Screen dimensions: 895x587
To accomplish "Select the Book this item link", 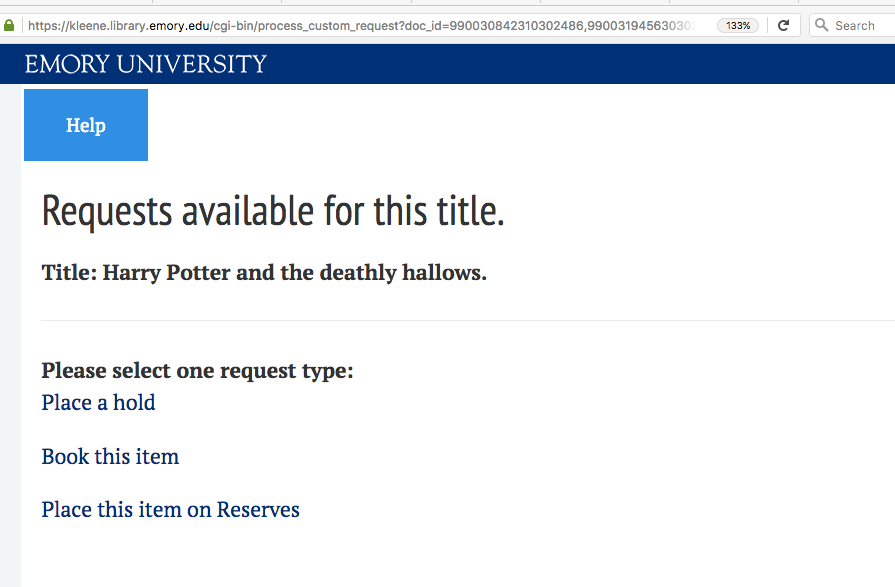I will point(110,456).
